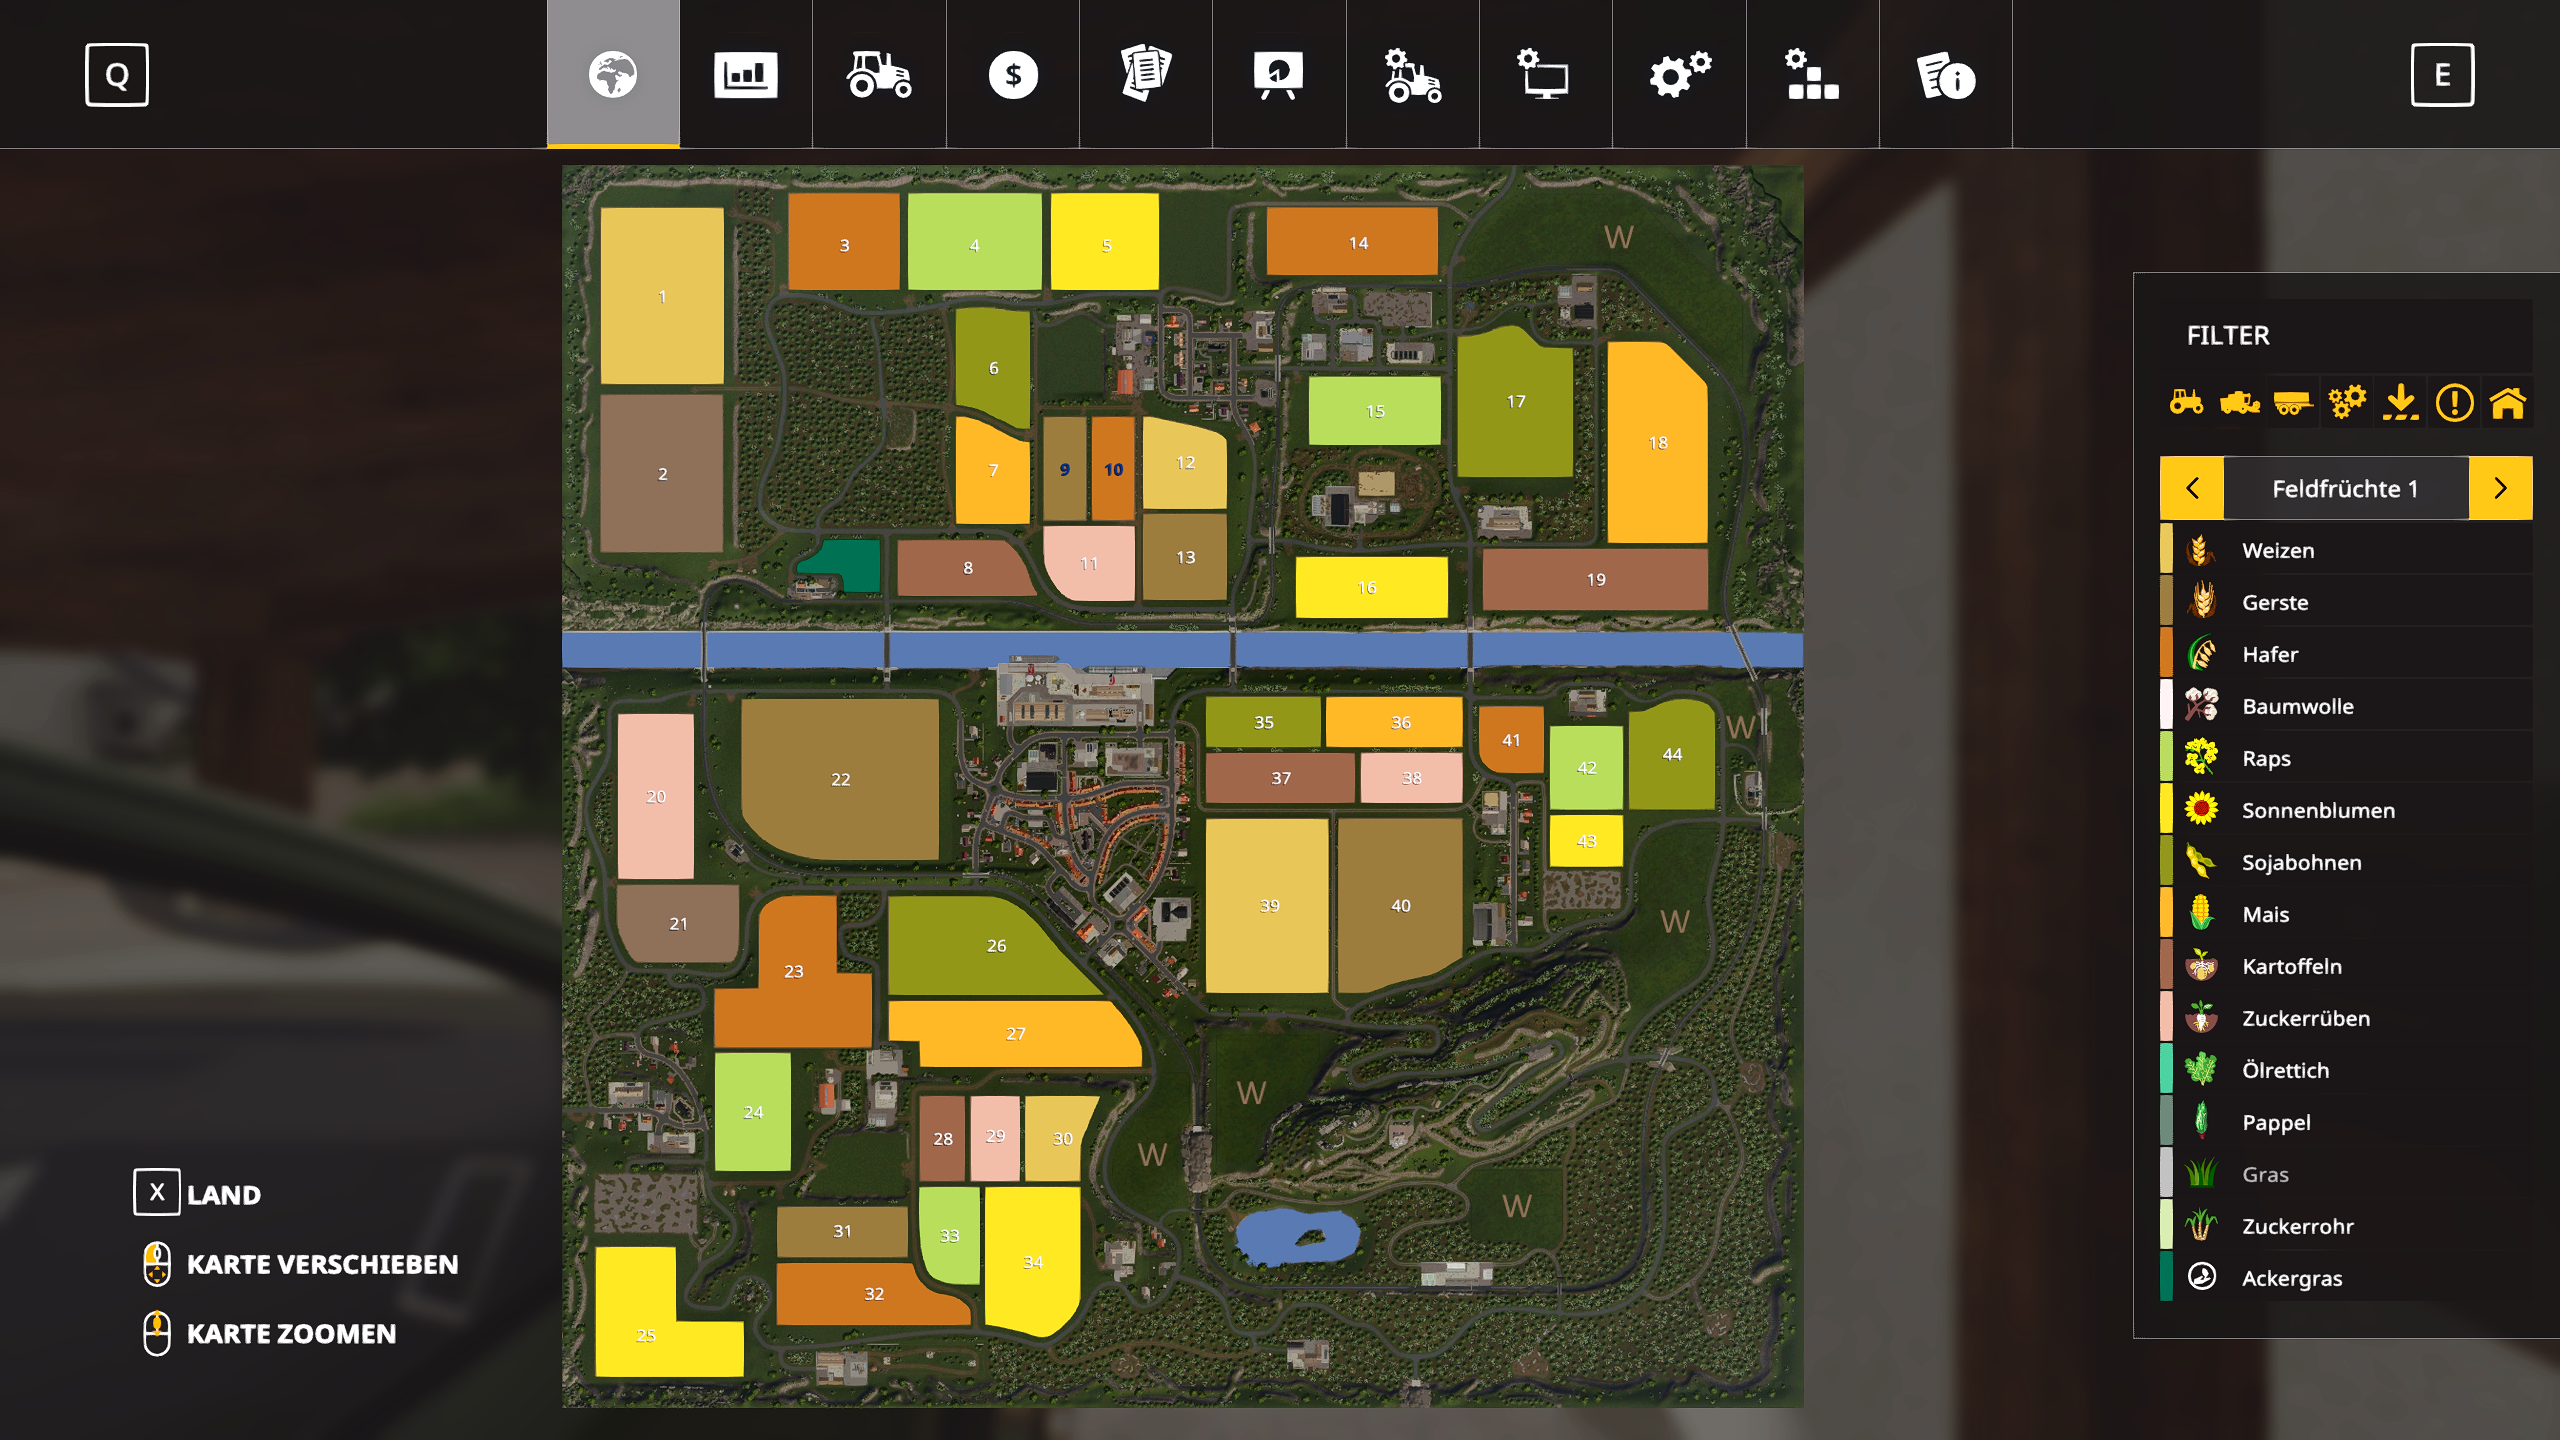Select field 39 on the map
The width and height of the screenshot is (2560, 1440).
1268,905
